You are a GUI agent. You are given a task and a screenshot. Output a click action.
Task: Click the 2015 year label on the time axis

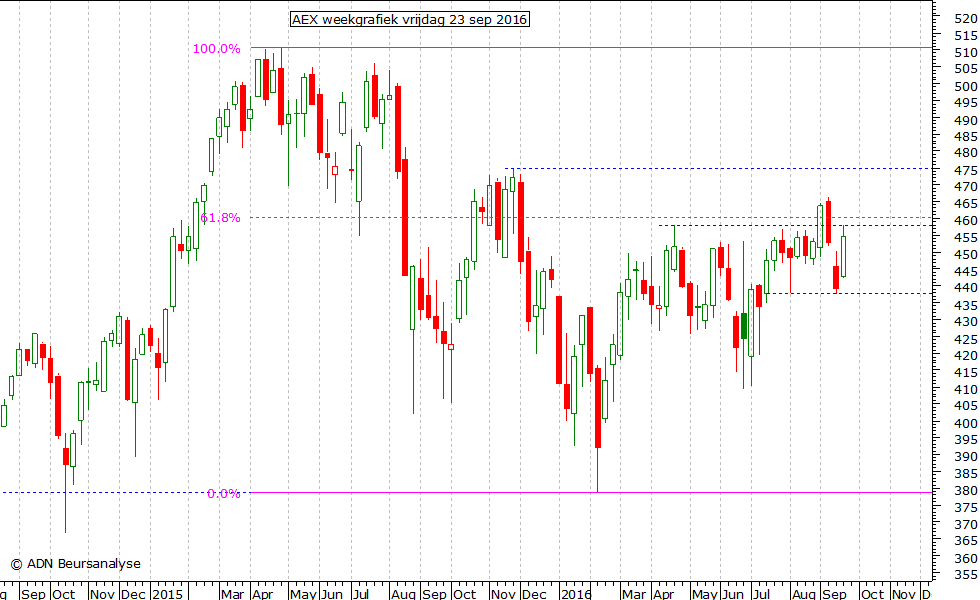click(x=168, y=593)
